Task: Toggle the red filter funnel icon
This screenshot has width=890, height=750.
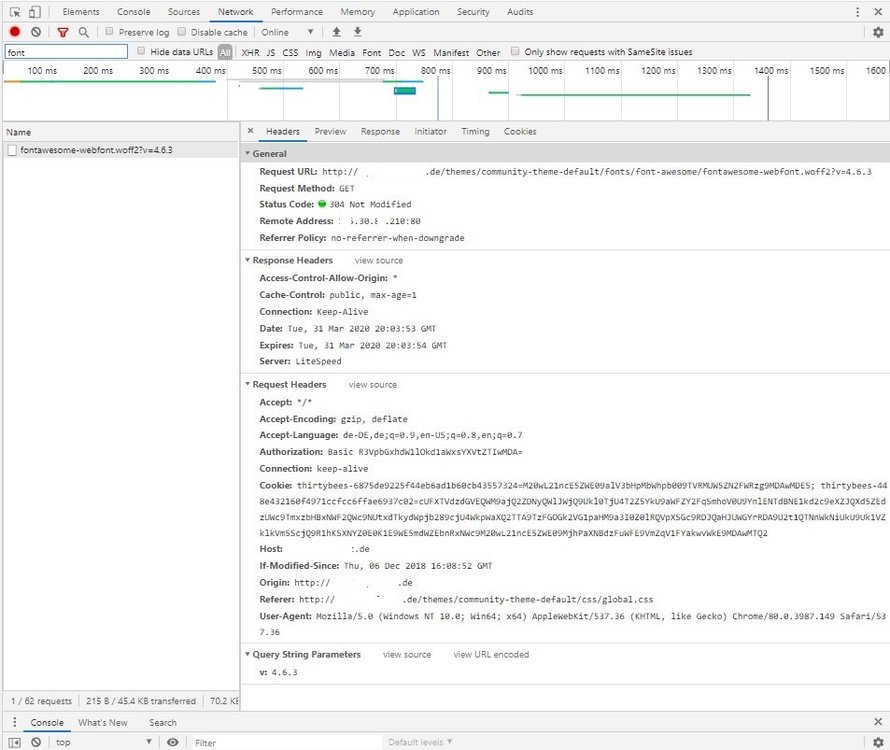Action: click(63, 32)
